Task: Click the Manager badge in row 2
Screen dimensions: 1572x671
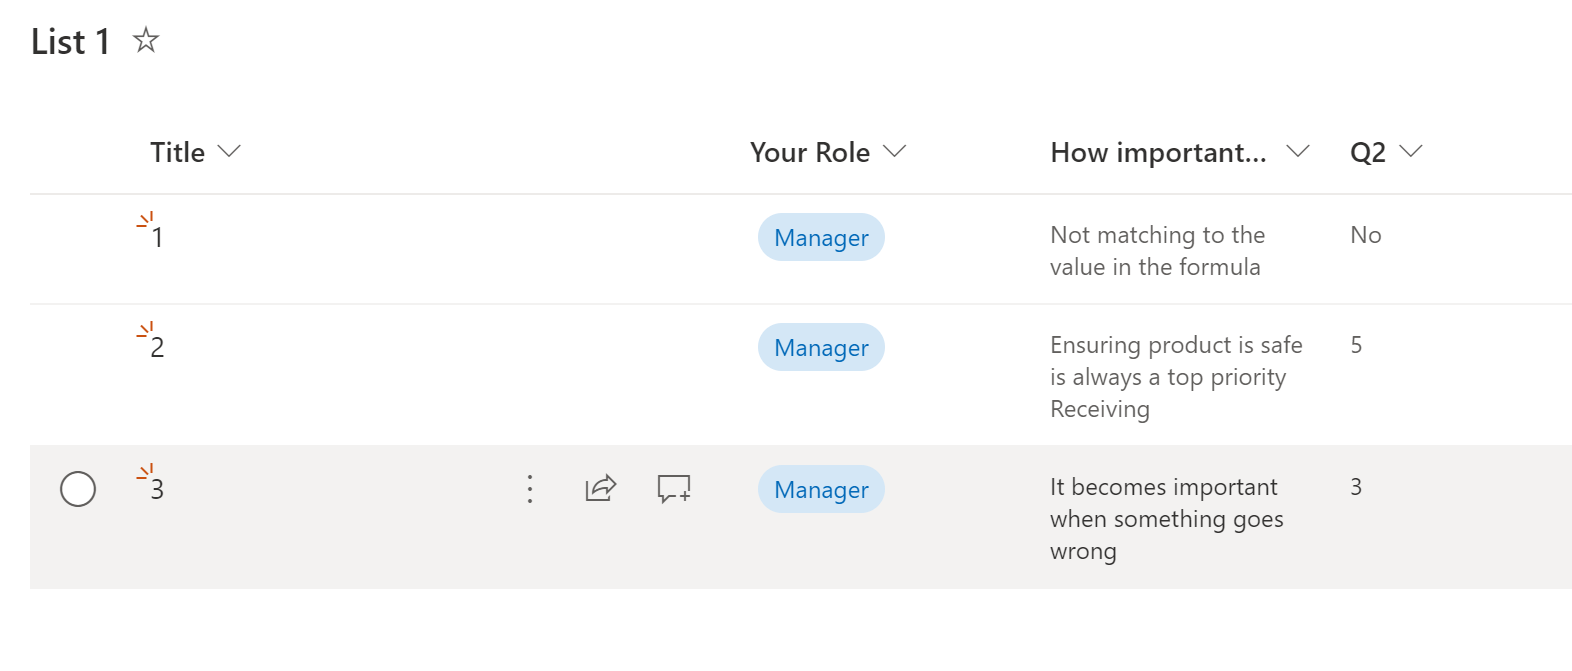Action: (x=821, y=348)
